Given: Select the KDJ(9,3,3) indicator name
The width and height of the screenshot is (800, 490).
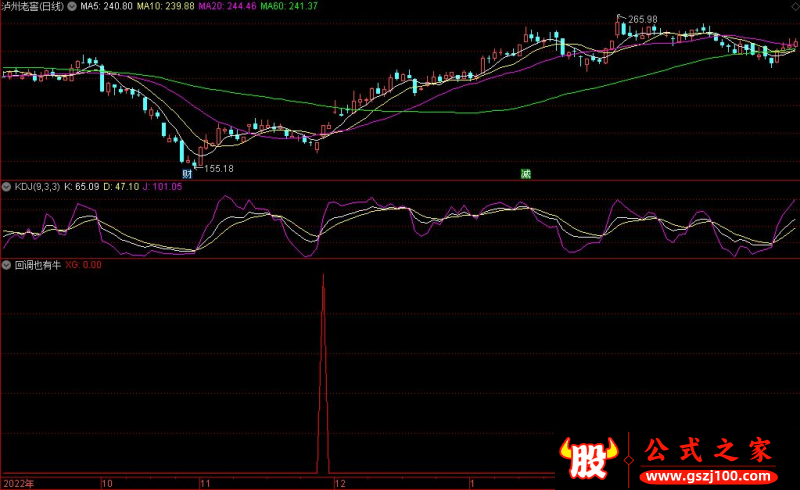Looking at the screenshot, I should (x=36, y=186).
